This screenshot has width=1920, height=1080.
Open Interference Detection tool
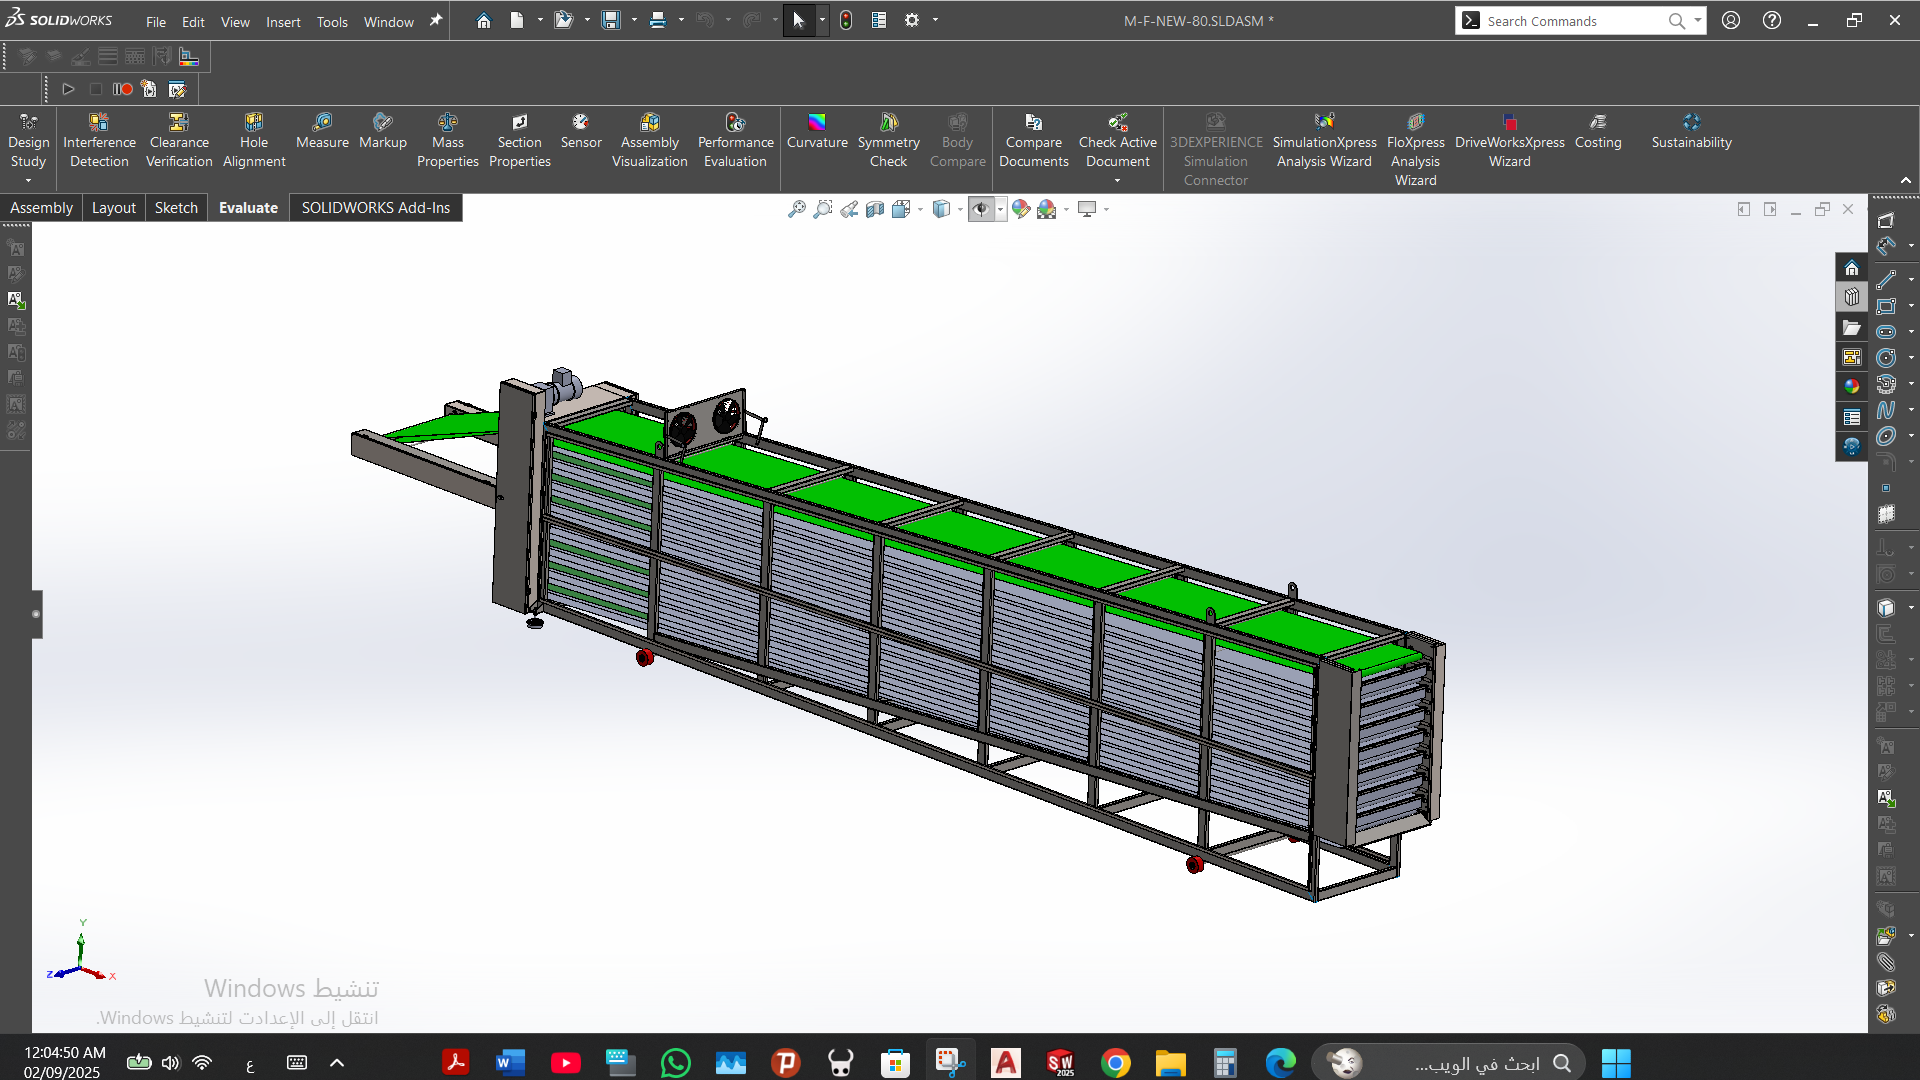point(99,140)
